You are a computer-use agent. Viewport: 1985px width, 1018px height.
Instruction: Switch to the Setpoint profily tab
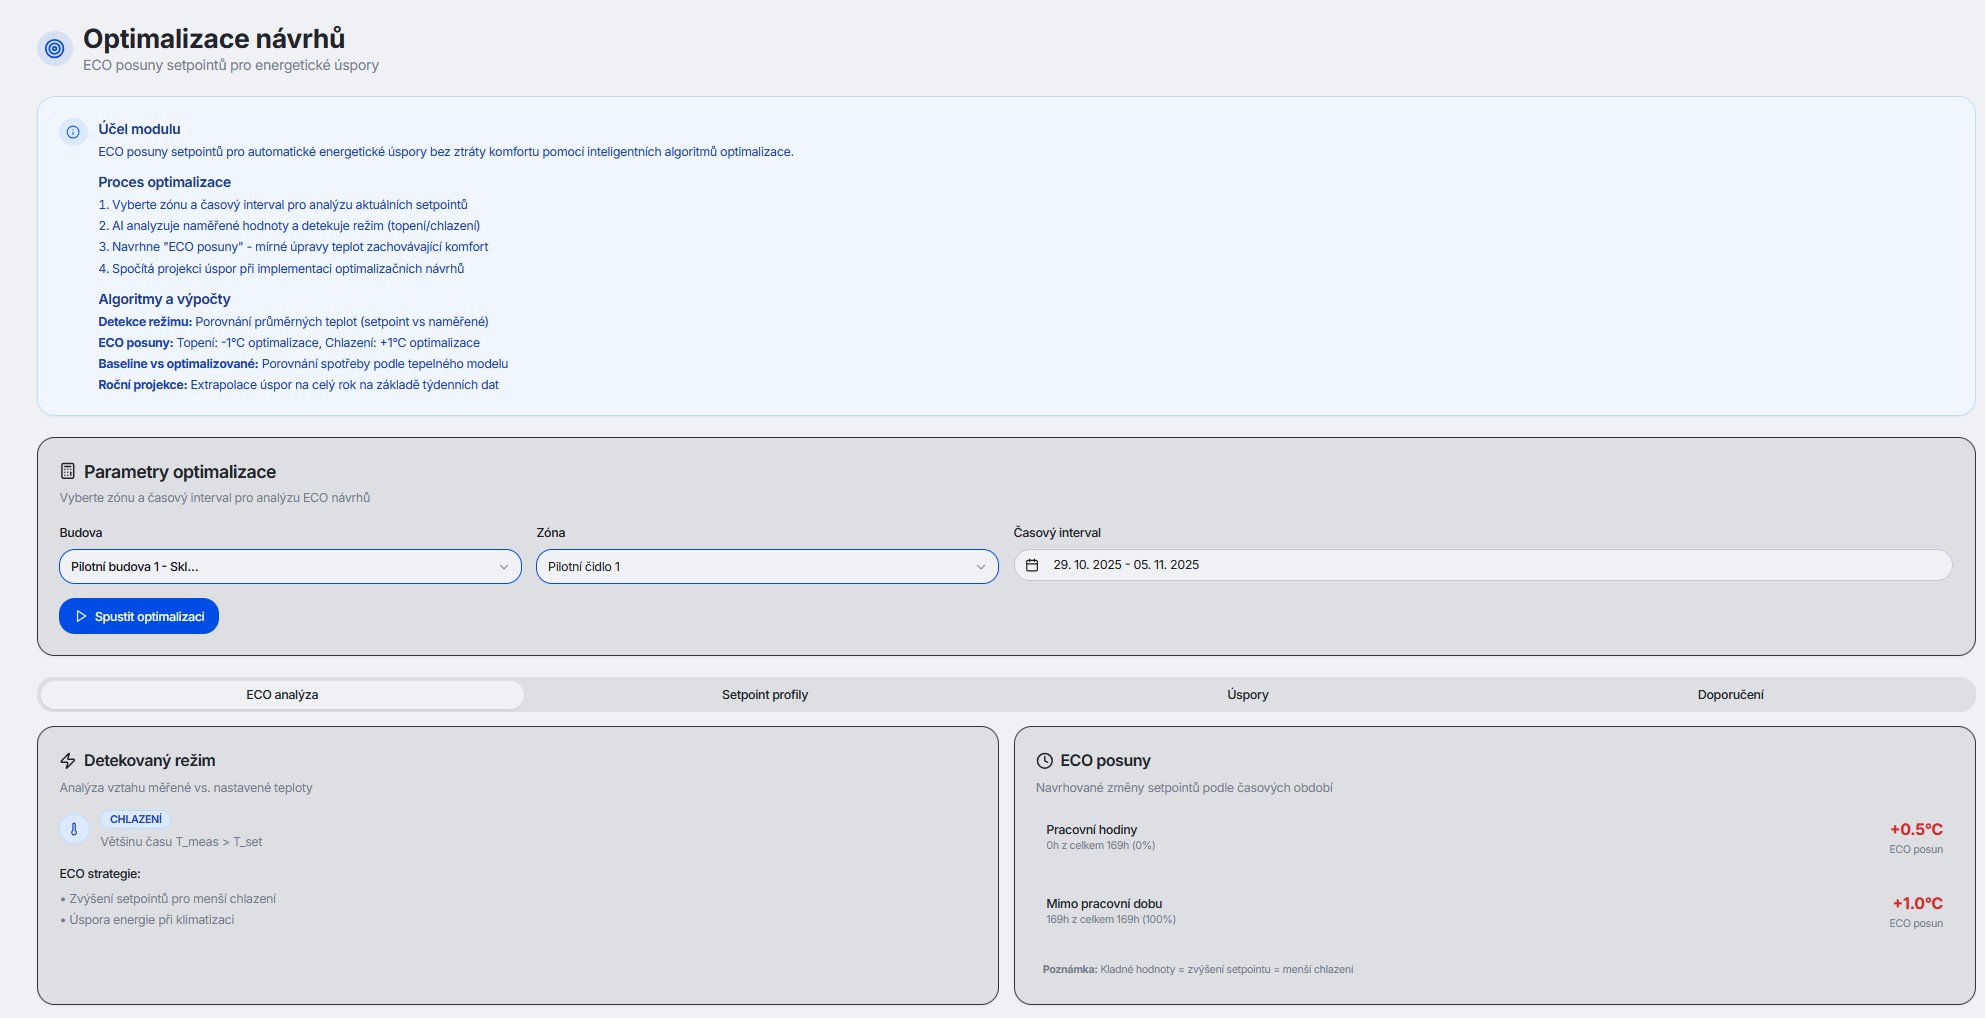pos(764,695)
